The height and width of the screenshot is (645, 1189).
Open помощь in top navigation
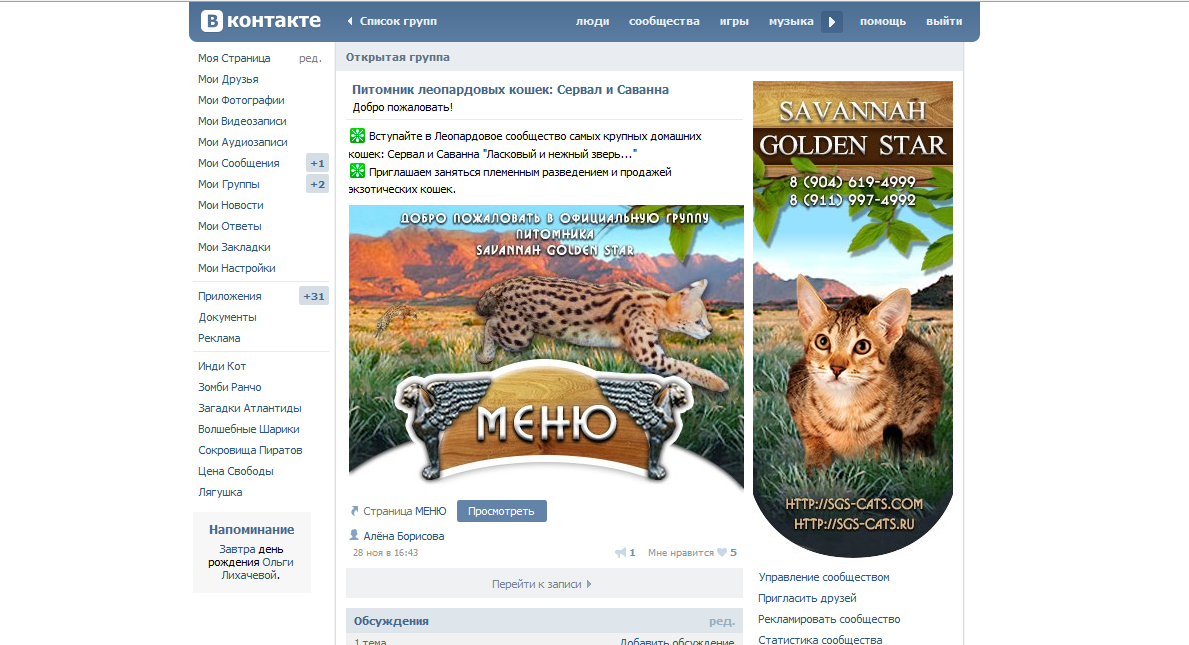(x=883, y=21)
